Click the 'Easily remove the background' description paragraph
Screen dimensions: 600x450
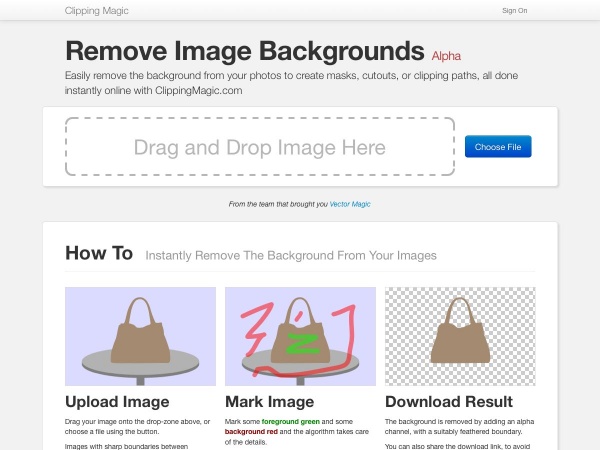(x=291, y=83)
